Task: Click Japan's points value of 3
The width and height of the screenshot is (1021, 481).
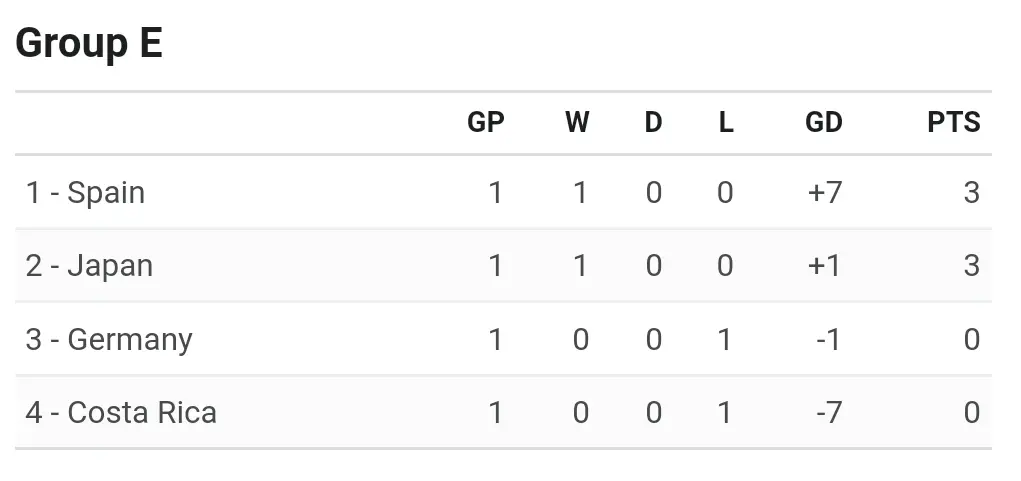Action: click(971, 266)
